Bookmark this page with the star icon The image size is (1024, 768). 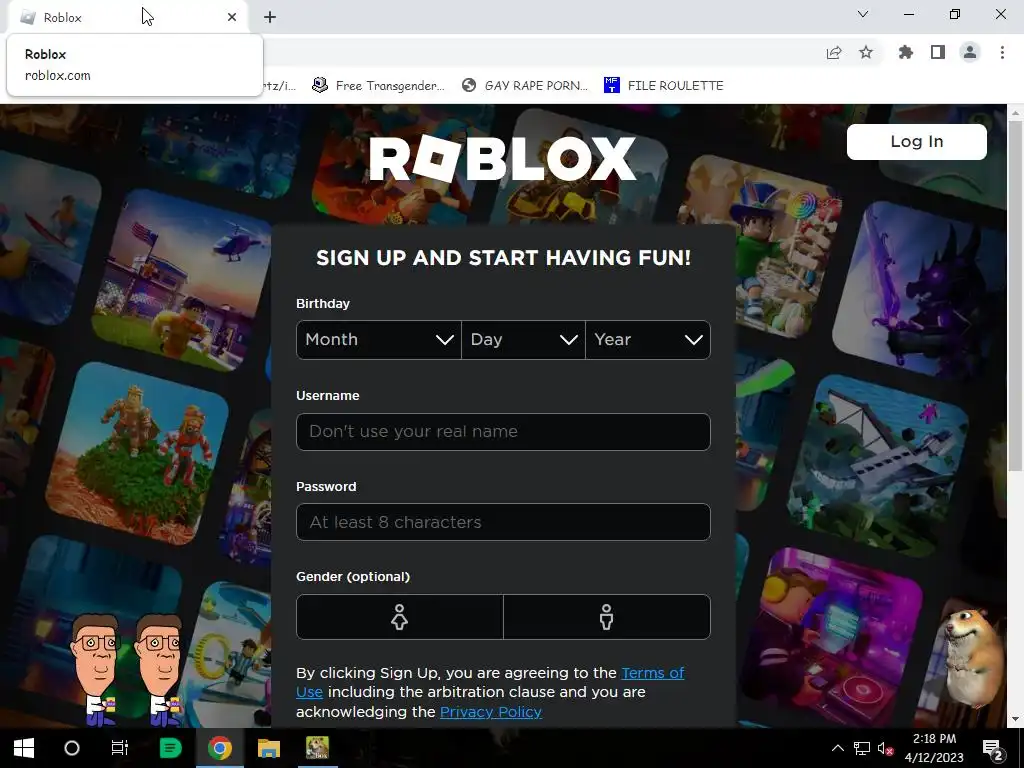pyautogui.click(x=866, y=52)
